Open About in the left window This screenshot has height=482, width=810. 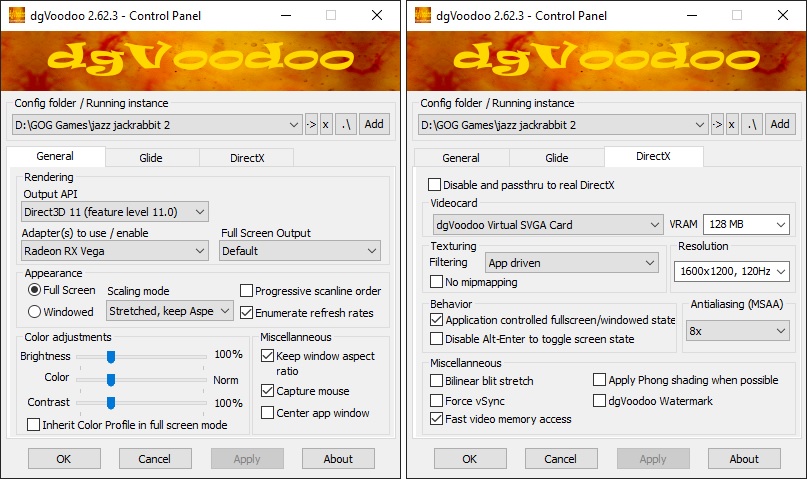click(338, 459)
